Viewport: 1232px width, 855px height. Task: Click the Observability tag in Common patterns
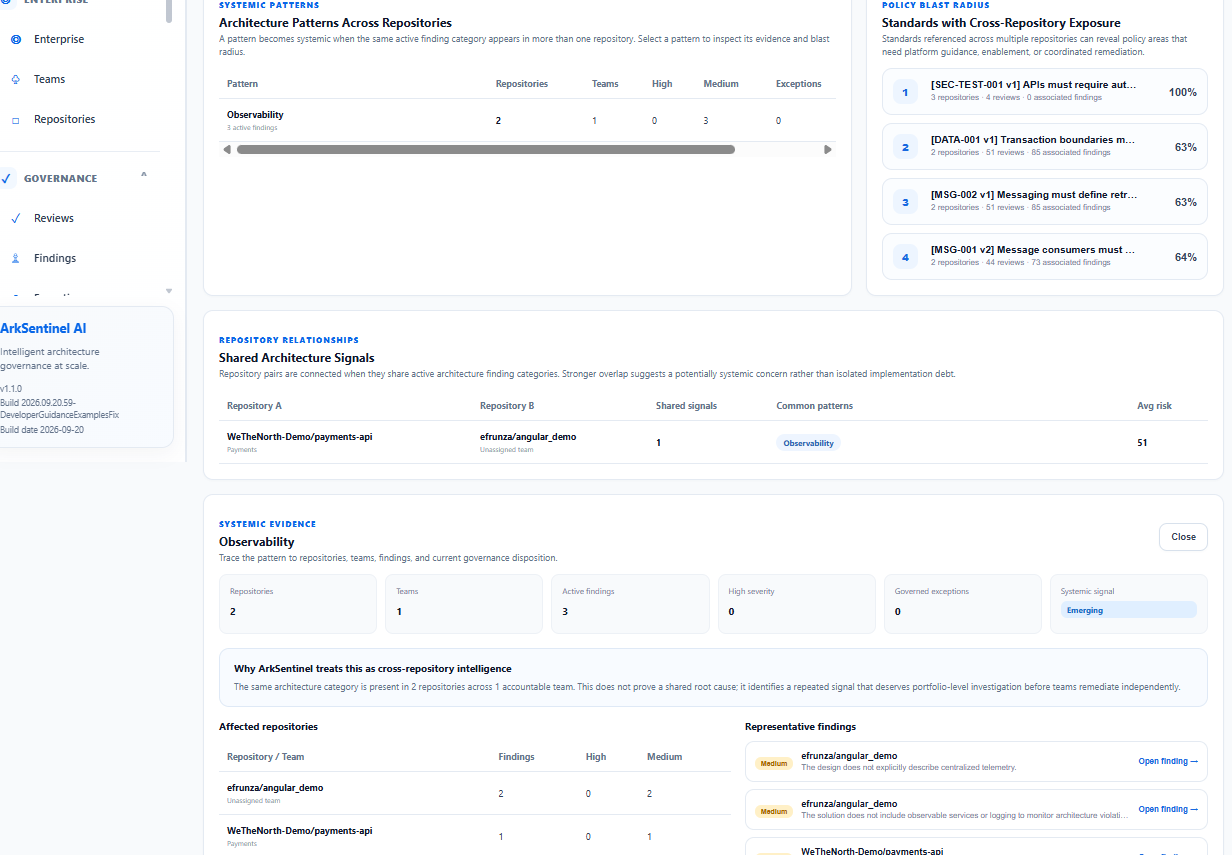(x=808, y=442)
